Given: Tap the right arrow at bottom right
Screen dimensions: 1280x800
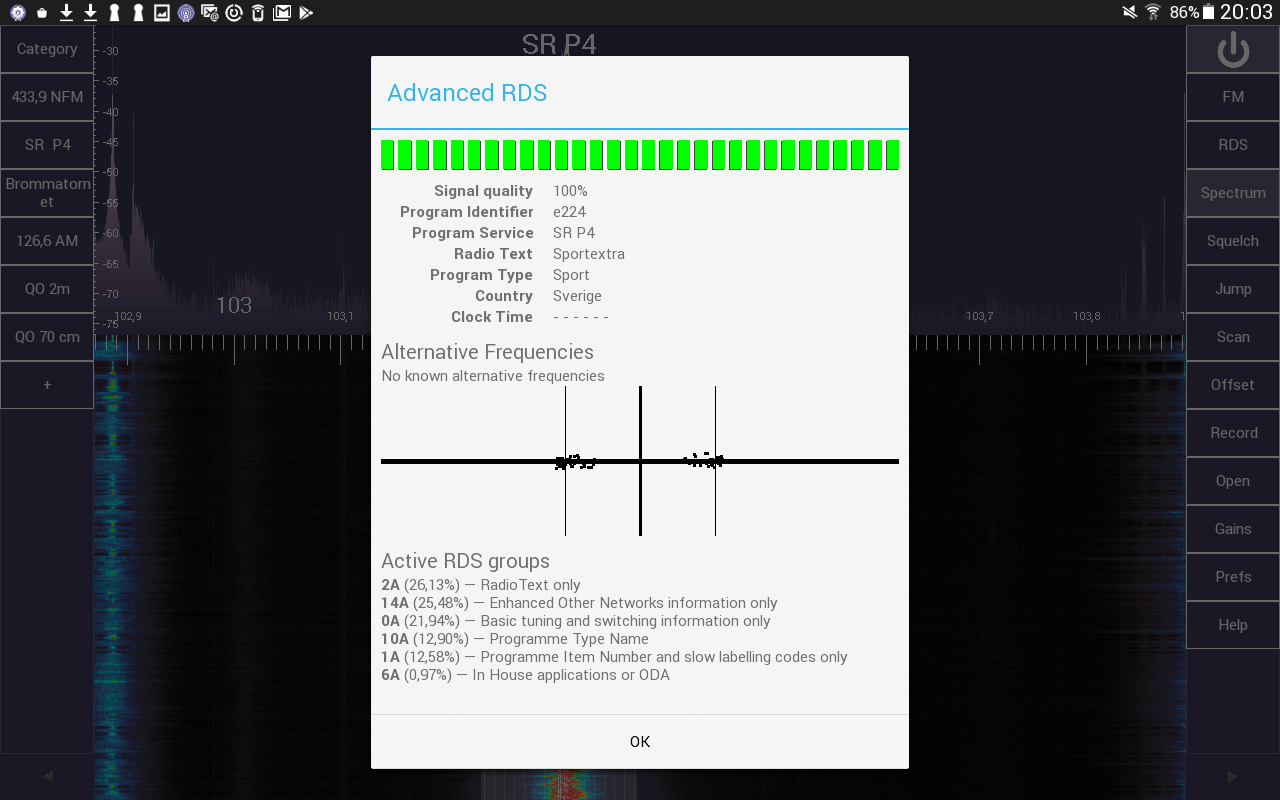Looking at the screenshot, I should point(1232,776).
